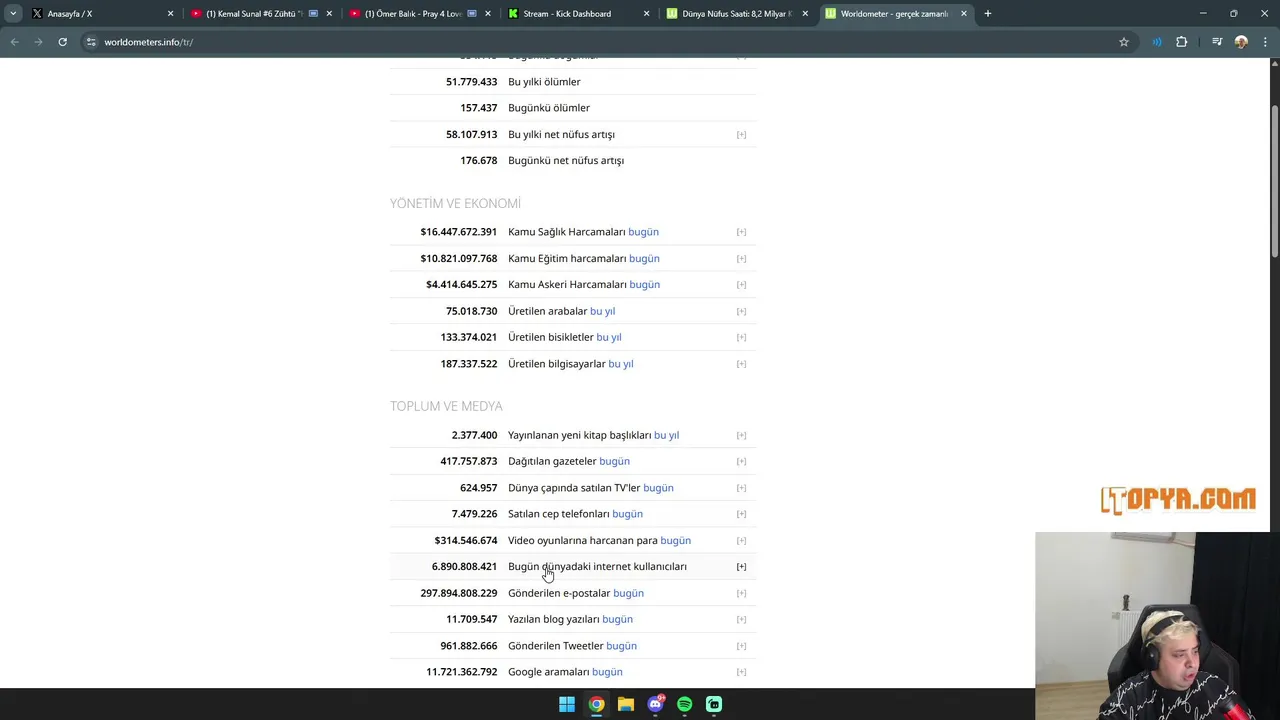Open Spotify from the taskbar
This screenshot has height=720, width=1280.
click(x=684, y=704)
